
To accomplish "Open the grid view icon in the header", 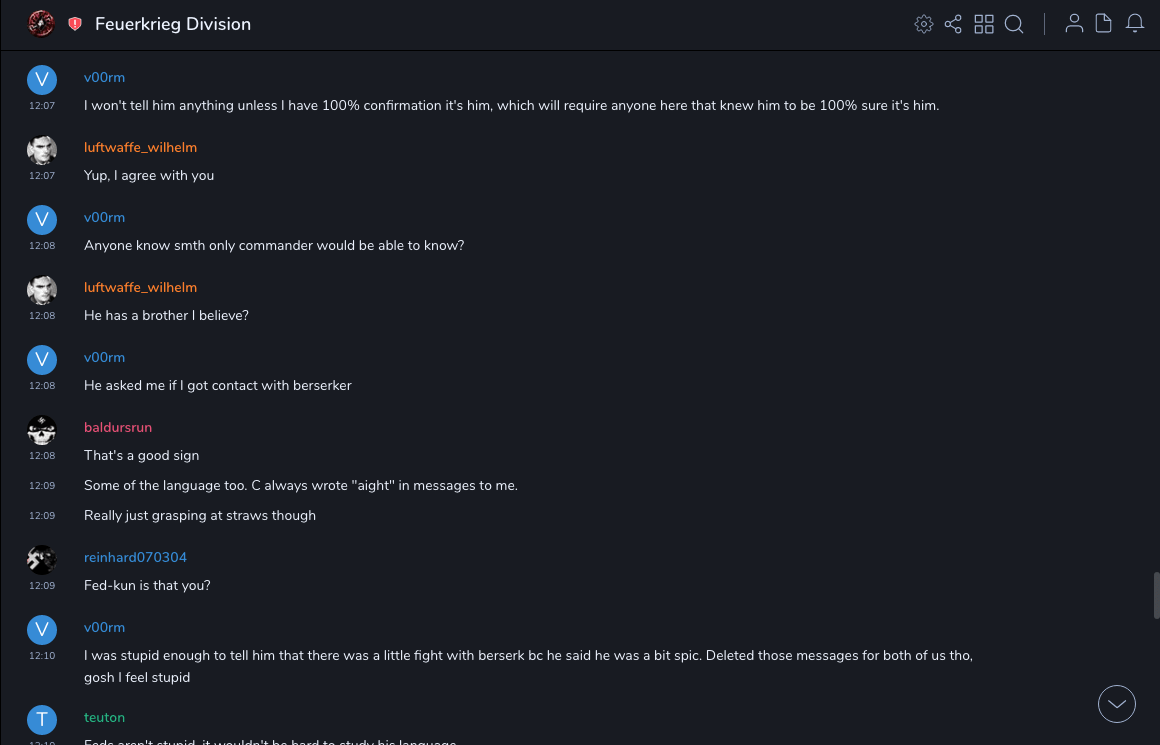I will click(984, 24).
